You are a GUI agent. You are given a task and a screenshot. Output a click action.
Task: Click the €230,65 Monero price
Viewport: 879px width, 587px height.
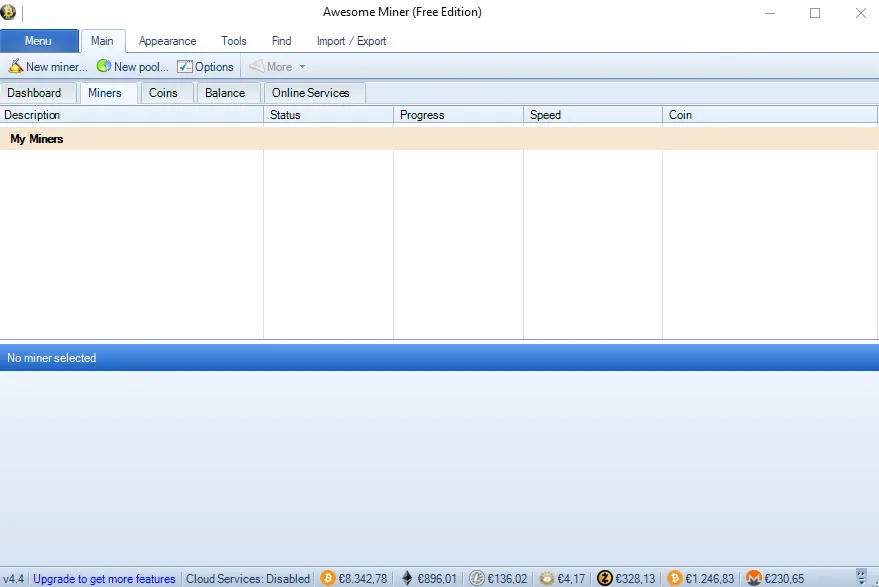pos(784,579)
